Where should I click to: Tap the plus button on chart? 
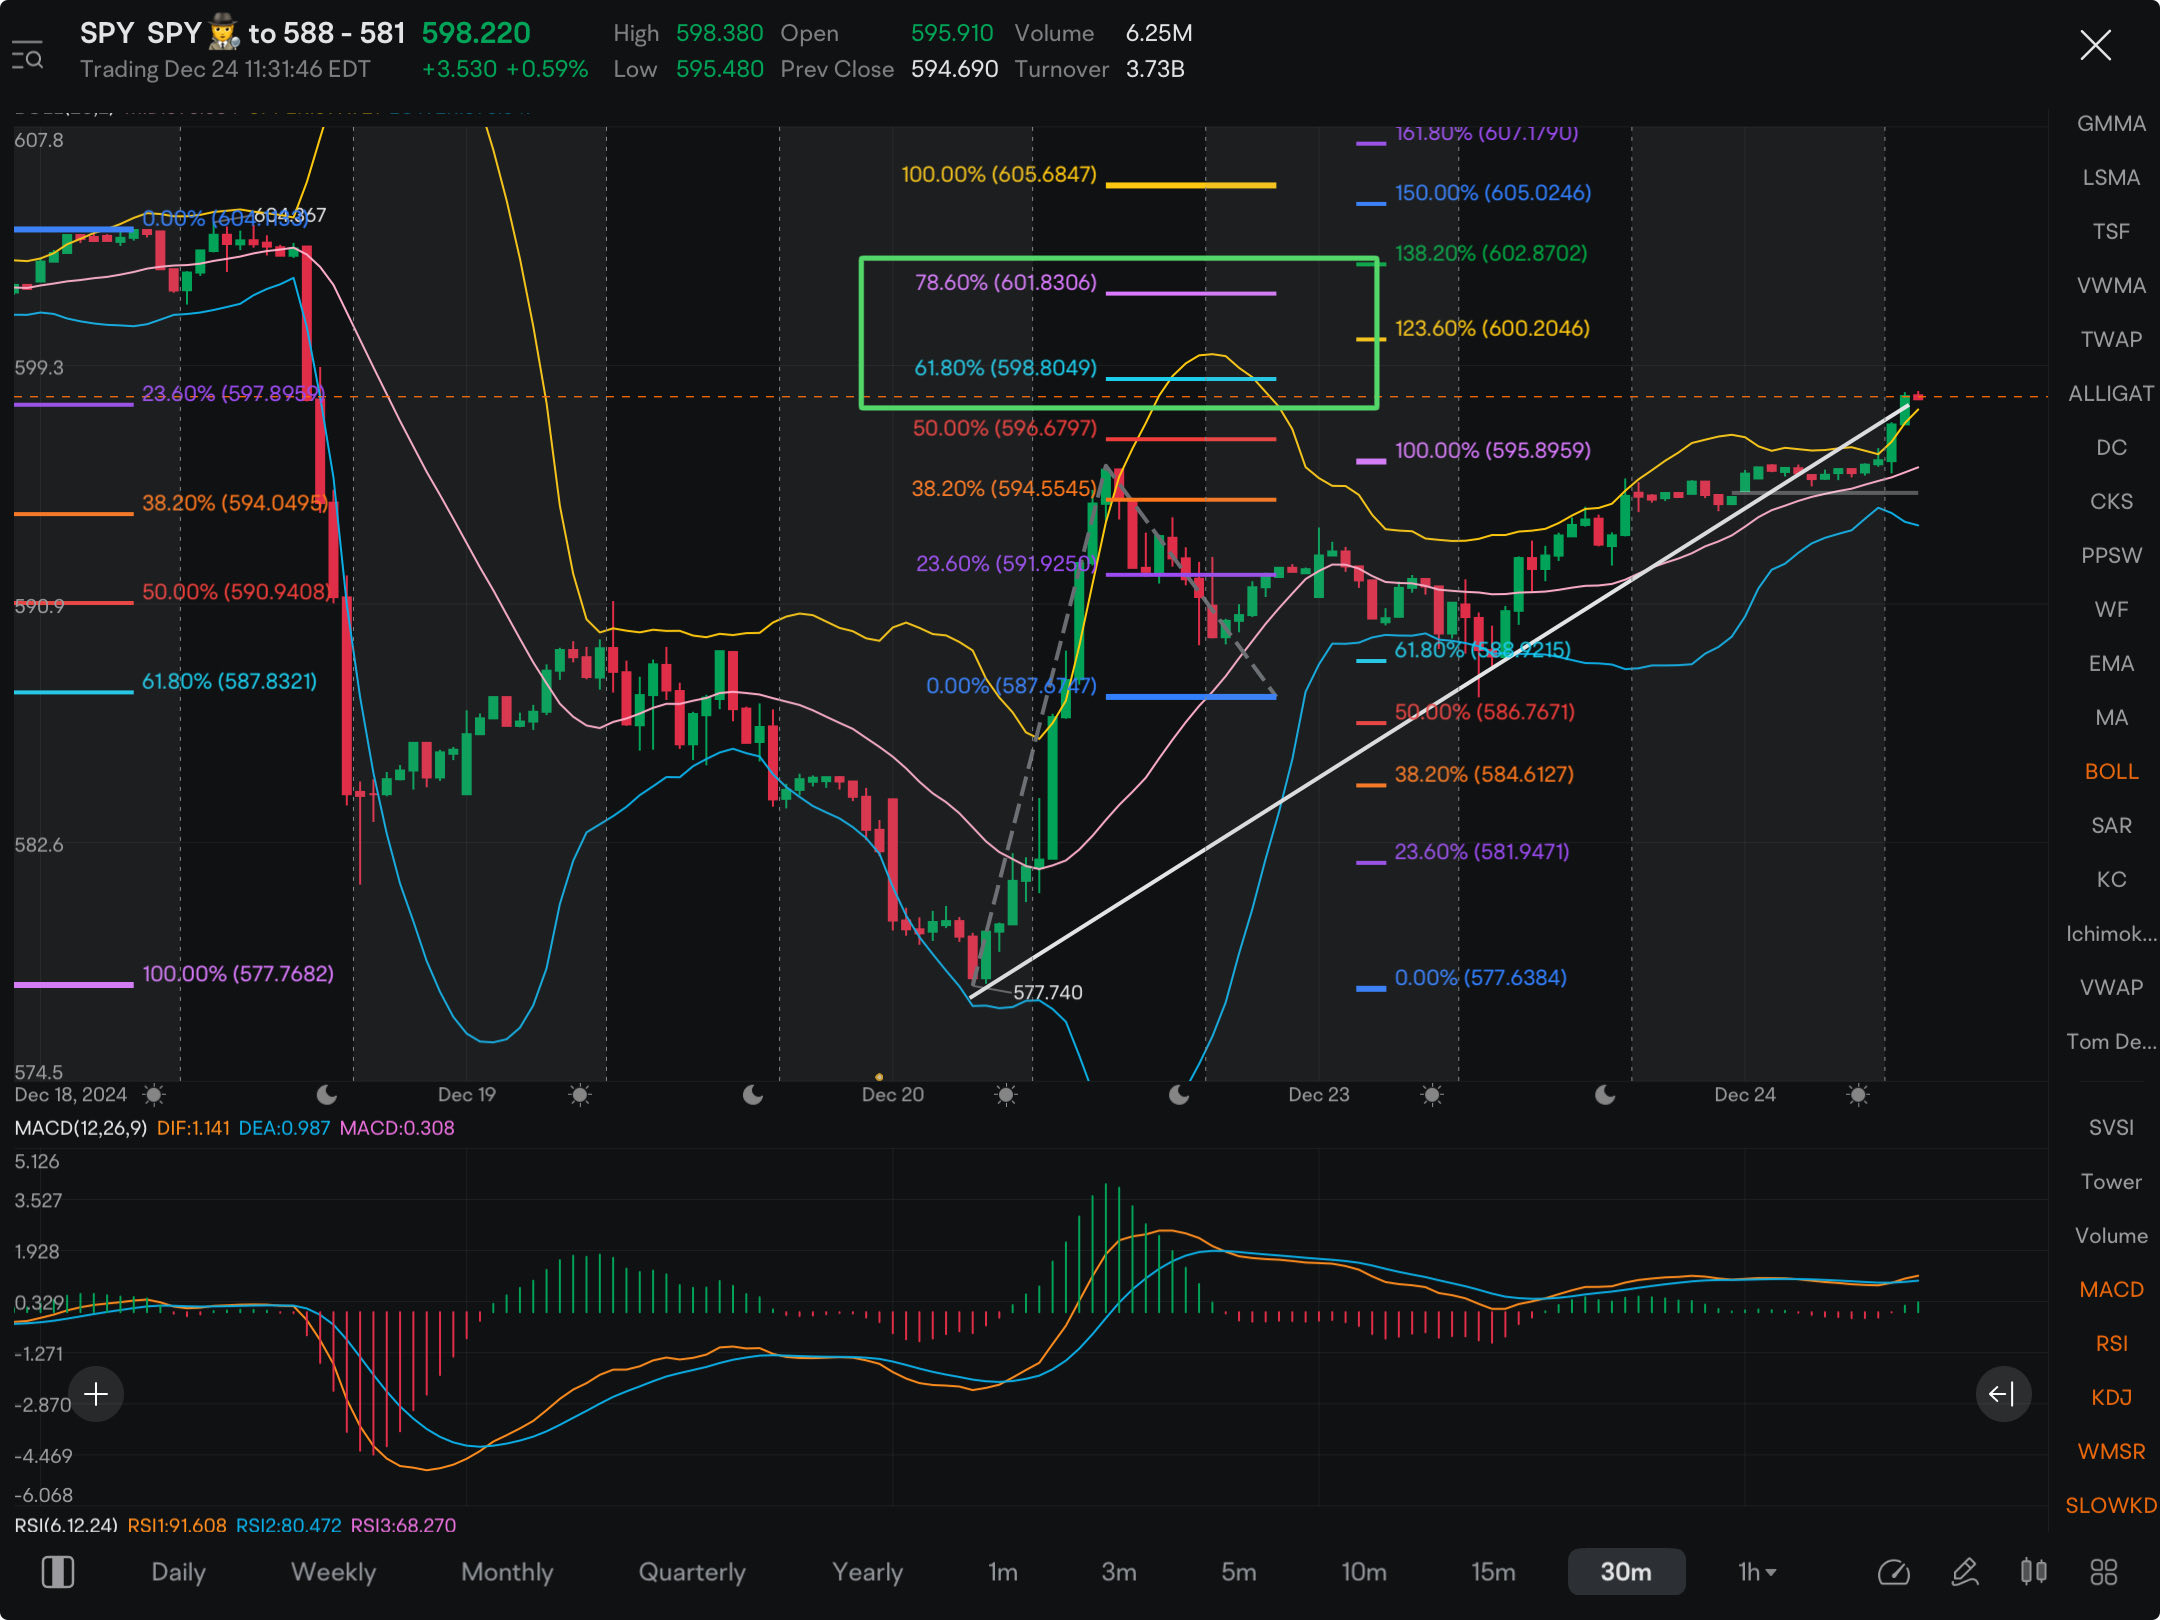[96, 1394]
